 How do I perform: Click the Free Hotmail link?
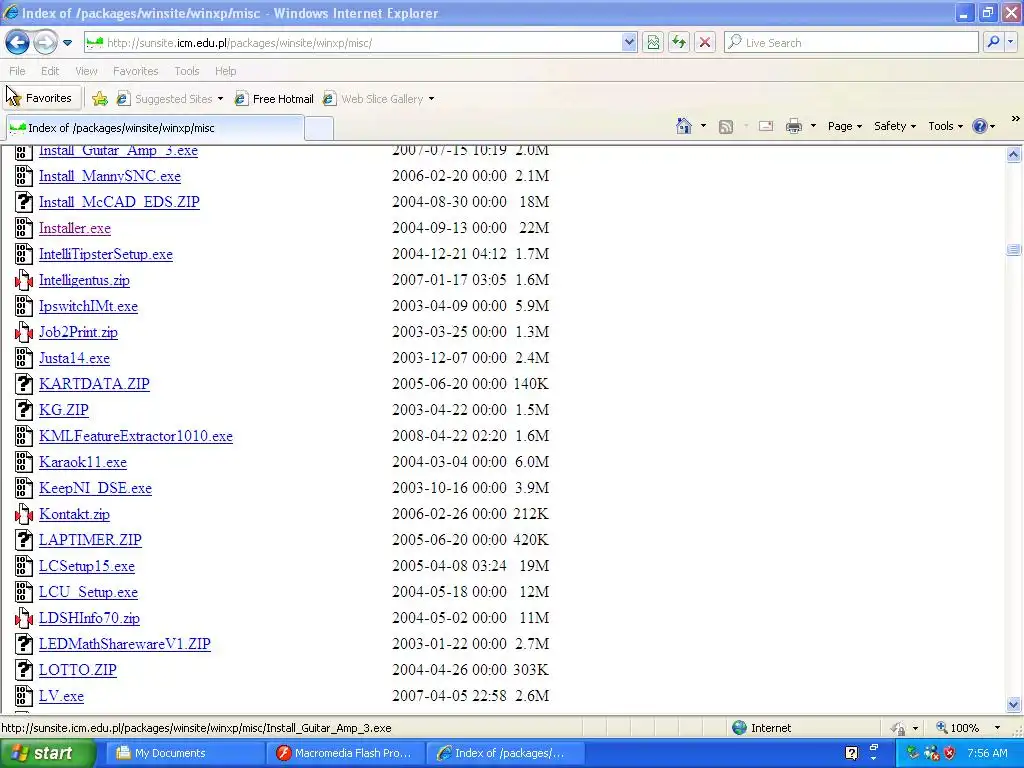tap(274, 99)
